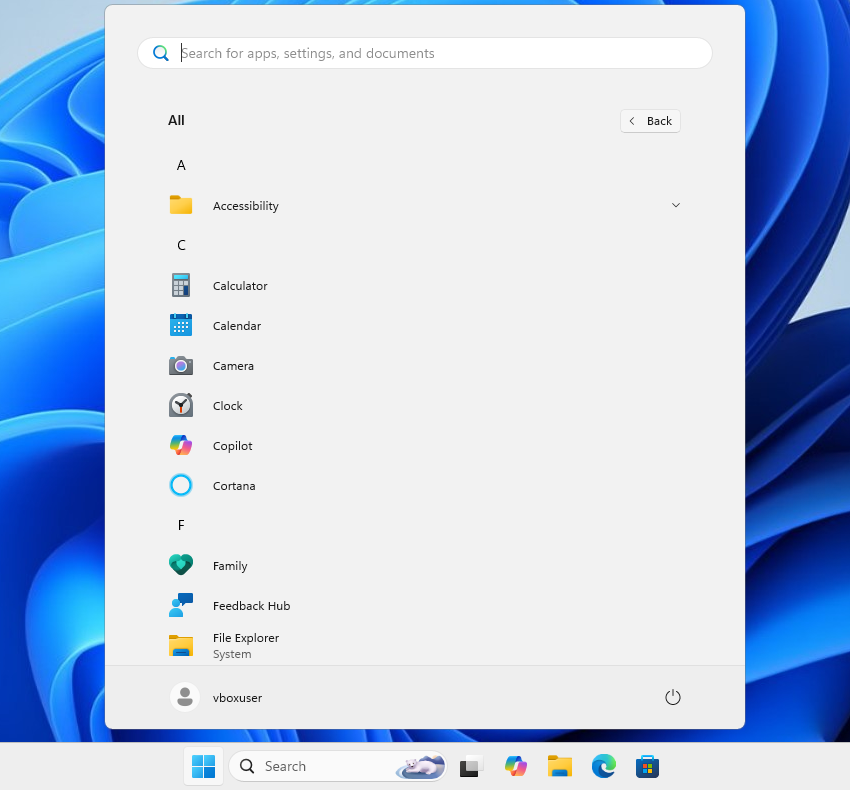
Task: Click the Windows Start button on taskbar
Action: (203, 766)
